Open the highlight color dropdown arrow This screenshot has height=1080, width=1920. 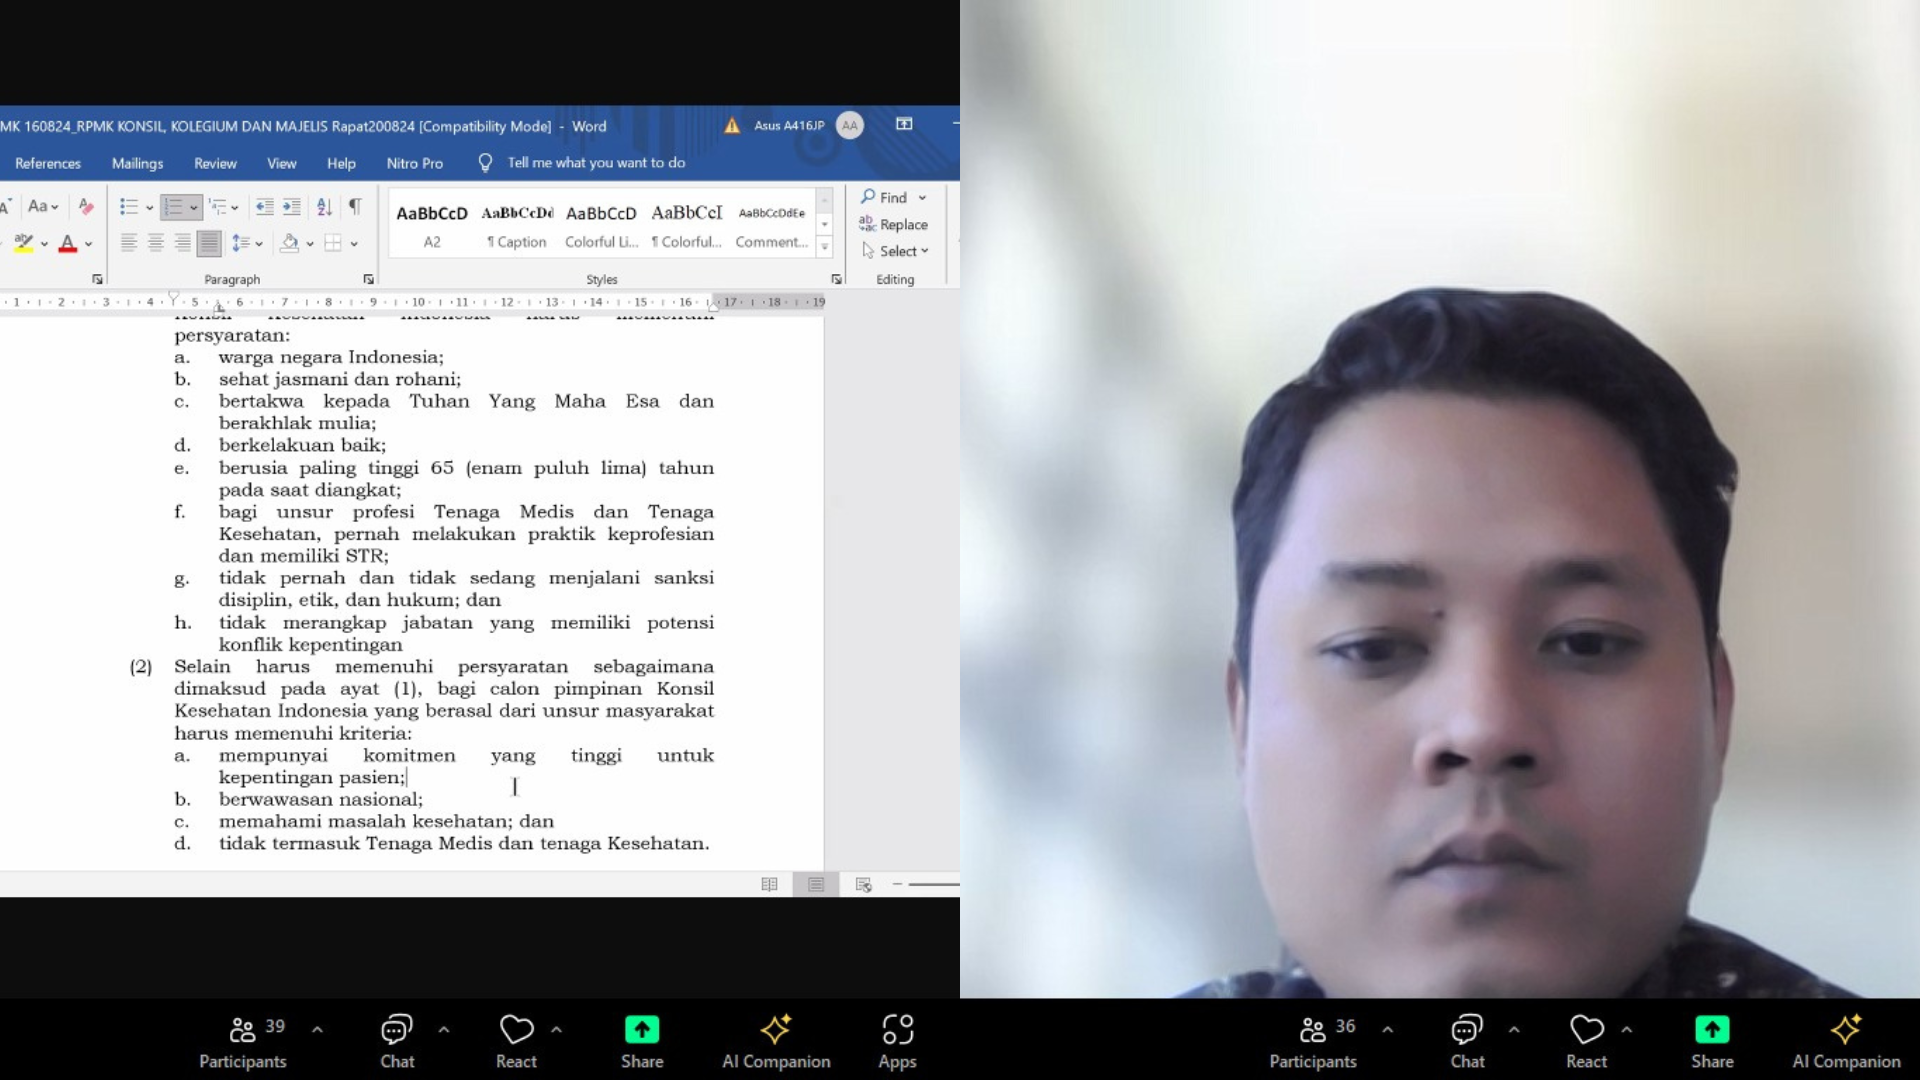(x=44, y=244)
